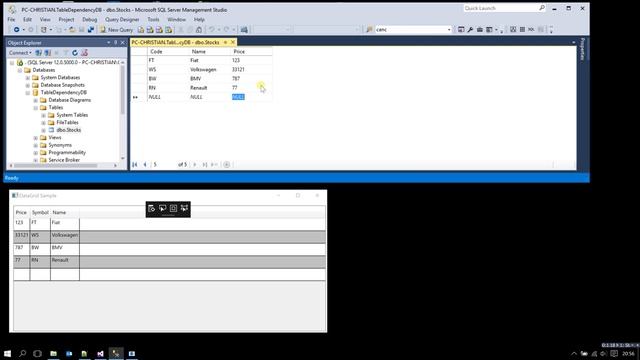Click the New Query toolbar button
The width and height of the screenshot is (640, 360).
pos(116,30)
